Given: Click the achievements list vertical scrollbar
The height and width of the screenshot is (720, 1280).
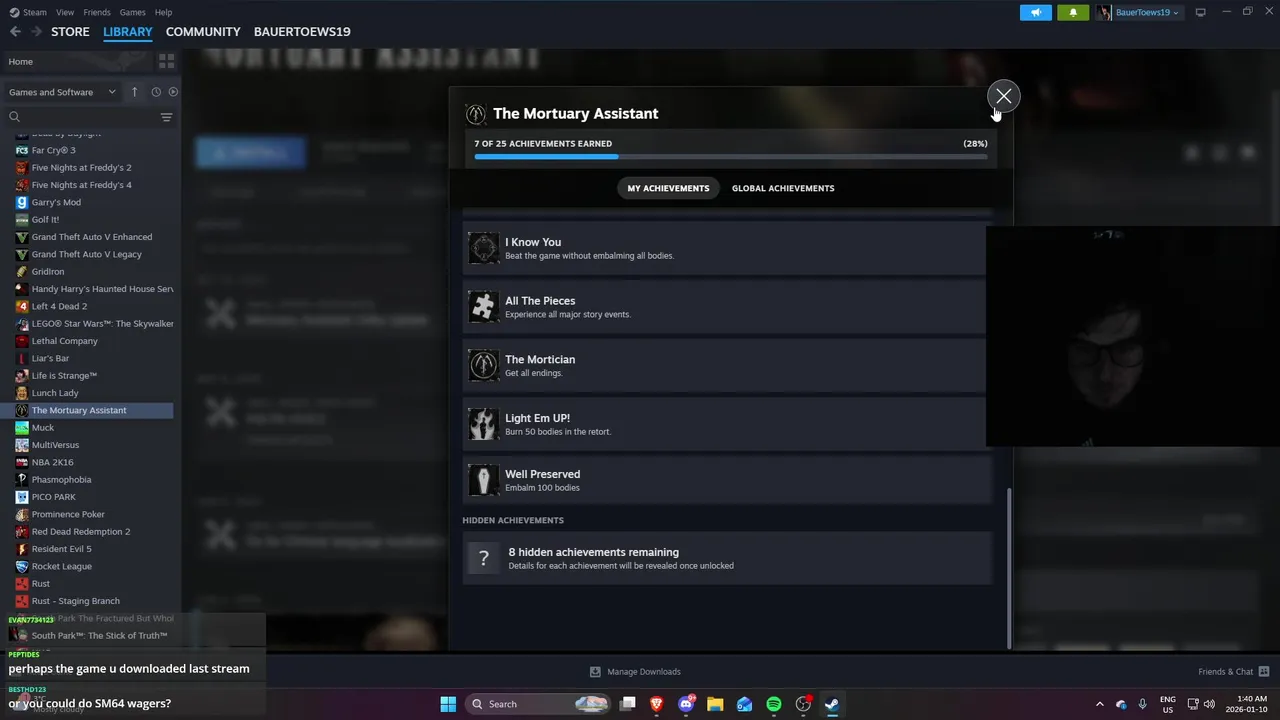Looking at the screenshot, I should pyautogui.click(x=1008, y=568).
